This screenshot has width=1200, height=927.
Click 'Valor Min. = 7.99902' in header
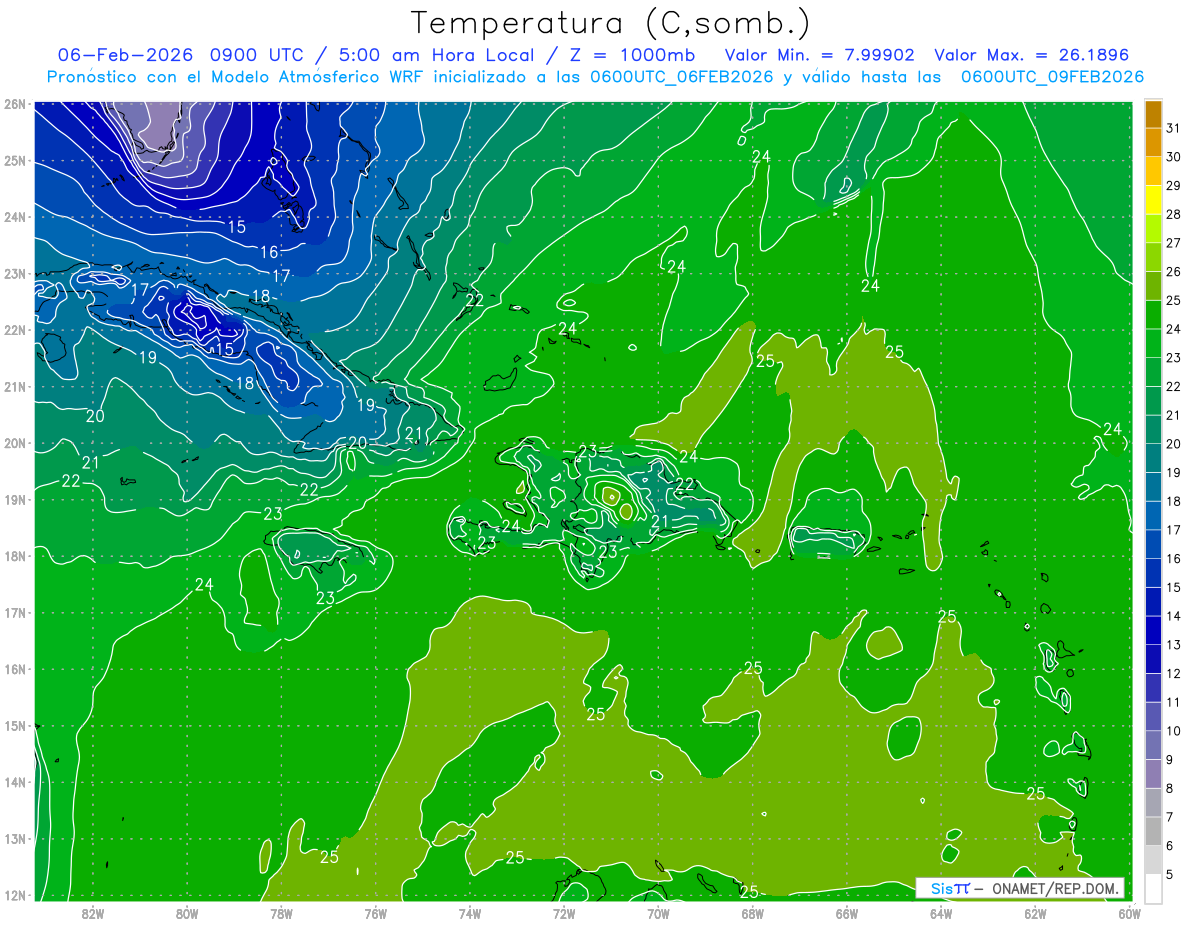(x=818, y=55)
